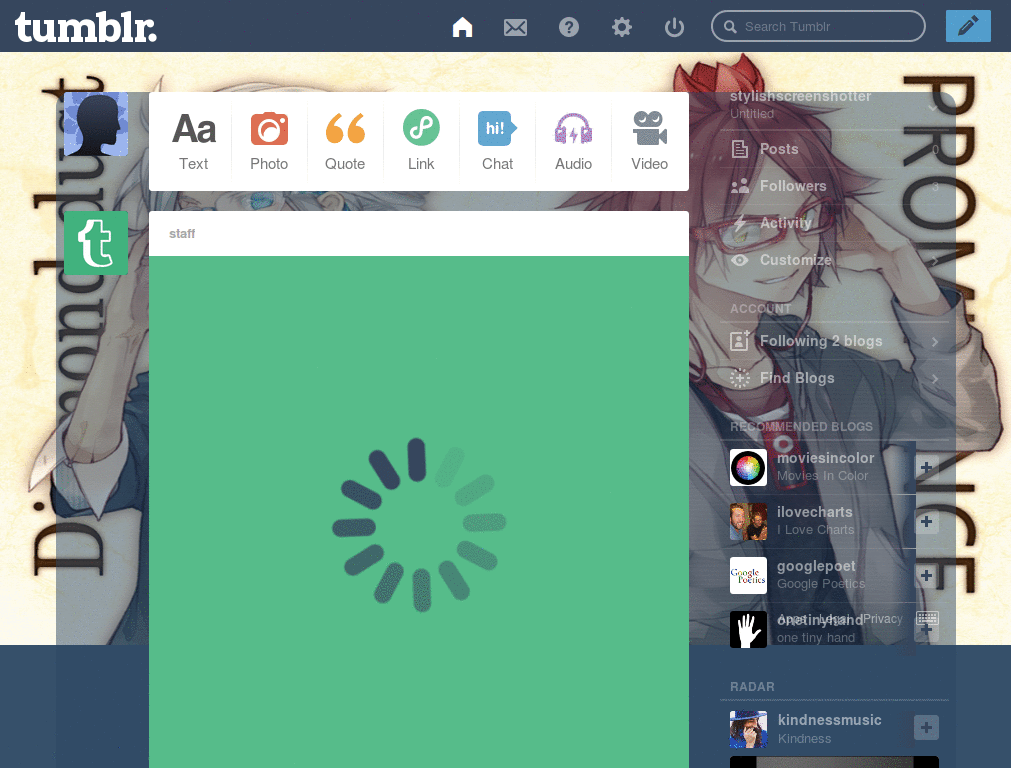Viewport: 1024px width, 768px height.
Task: Open the moviesincolor recommended blog
Action: [x=825, y=458]
